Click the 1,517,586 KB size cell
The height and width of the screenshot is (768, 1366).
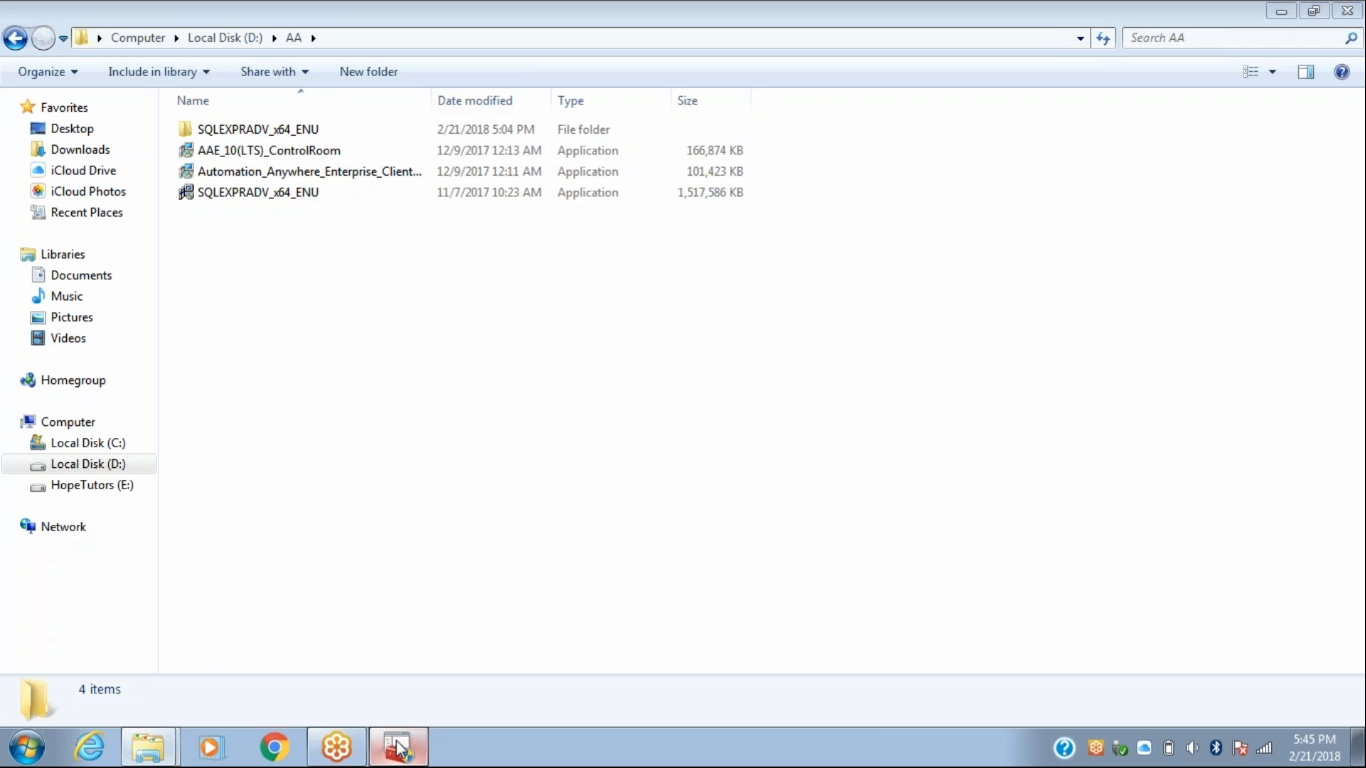(x=710, y=193)
